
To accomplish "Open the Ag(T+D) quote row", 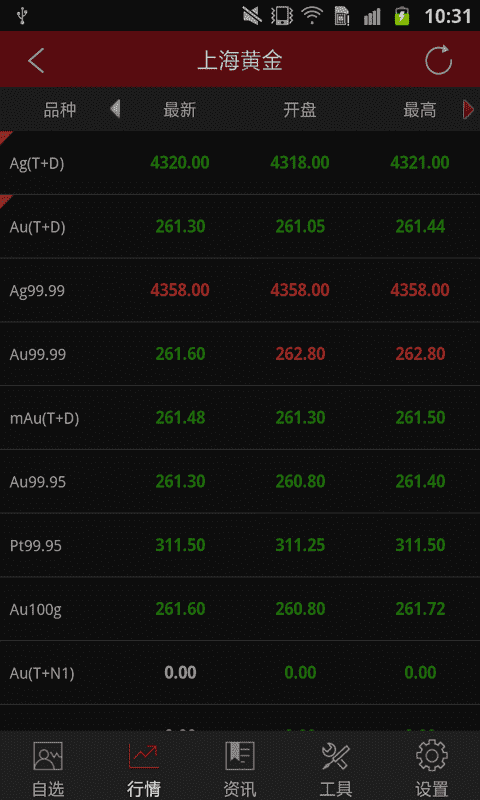I will [240, 163].
